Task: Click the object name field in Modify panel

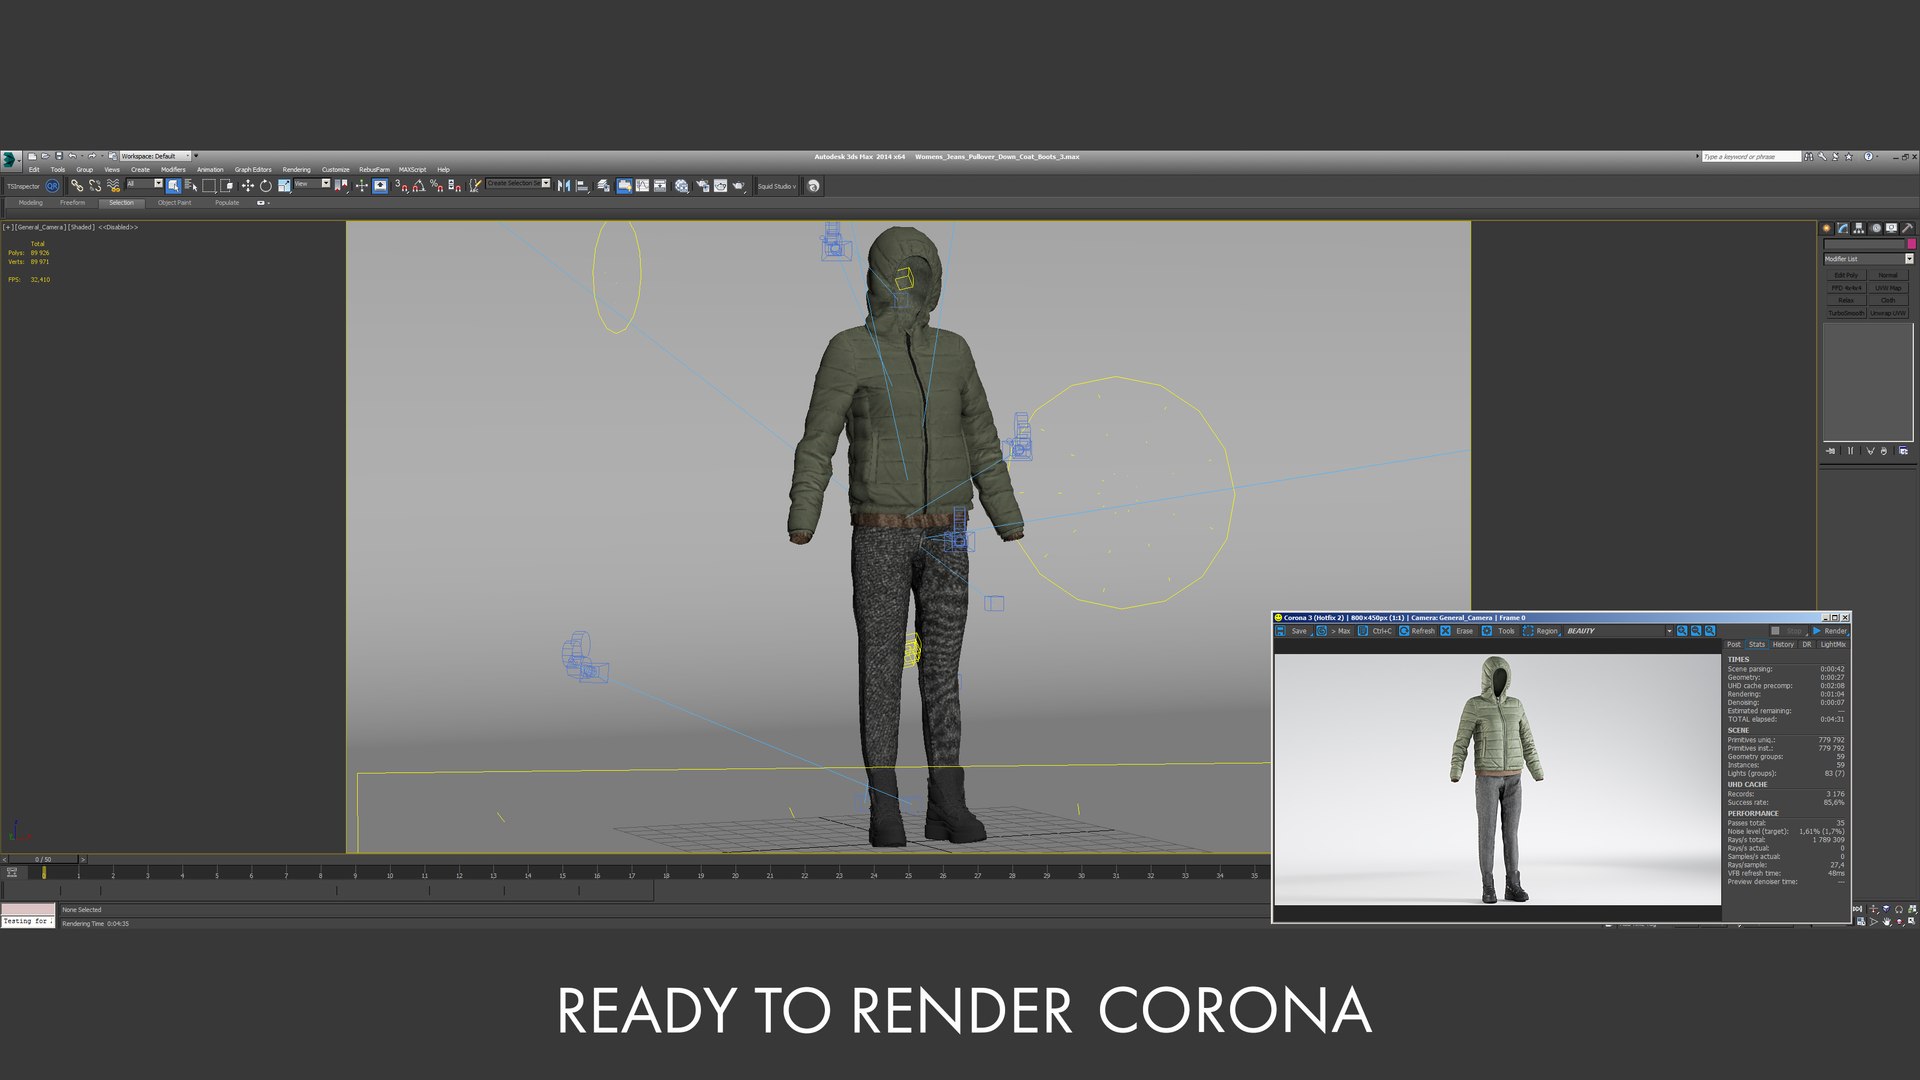Action: [x=1864, y=244]
